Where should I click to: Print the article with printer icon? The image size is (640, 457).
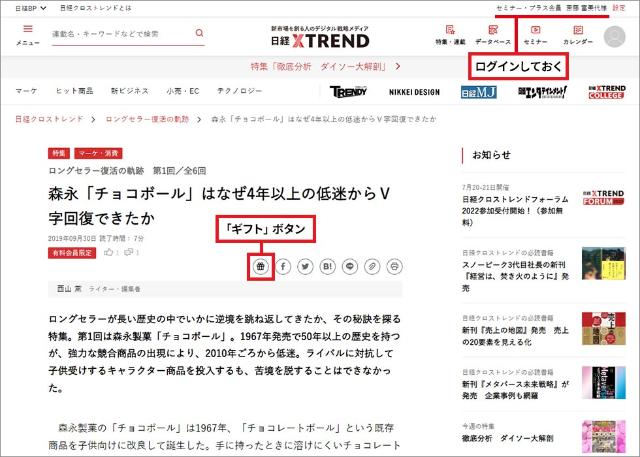coord(395,266)
